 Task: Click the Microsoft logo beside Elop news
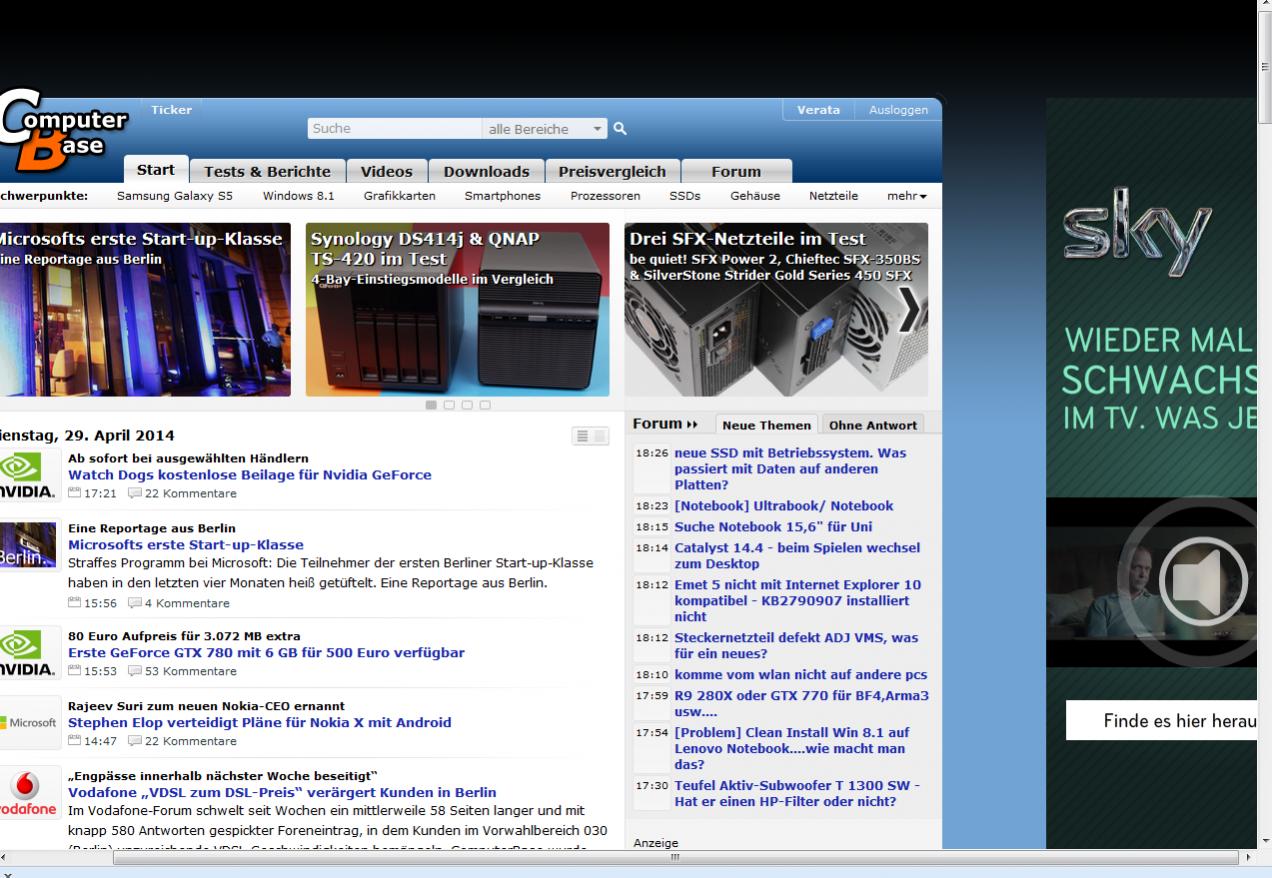tap(30, 722)
